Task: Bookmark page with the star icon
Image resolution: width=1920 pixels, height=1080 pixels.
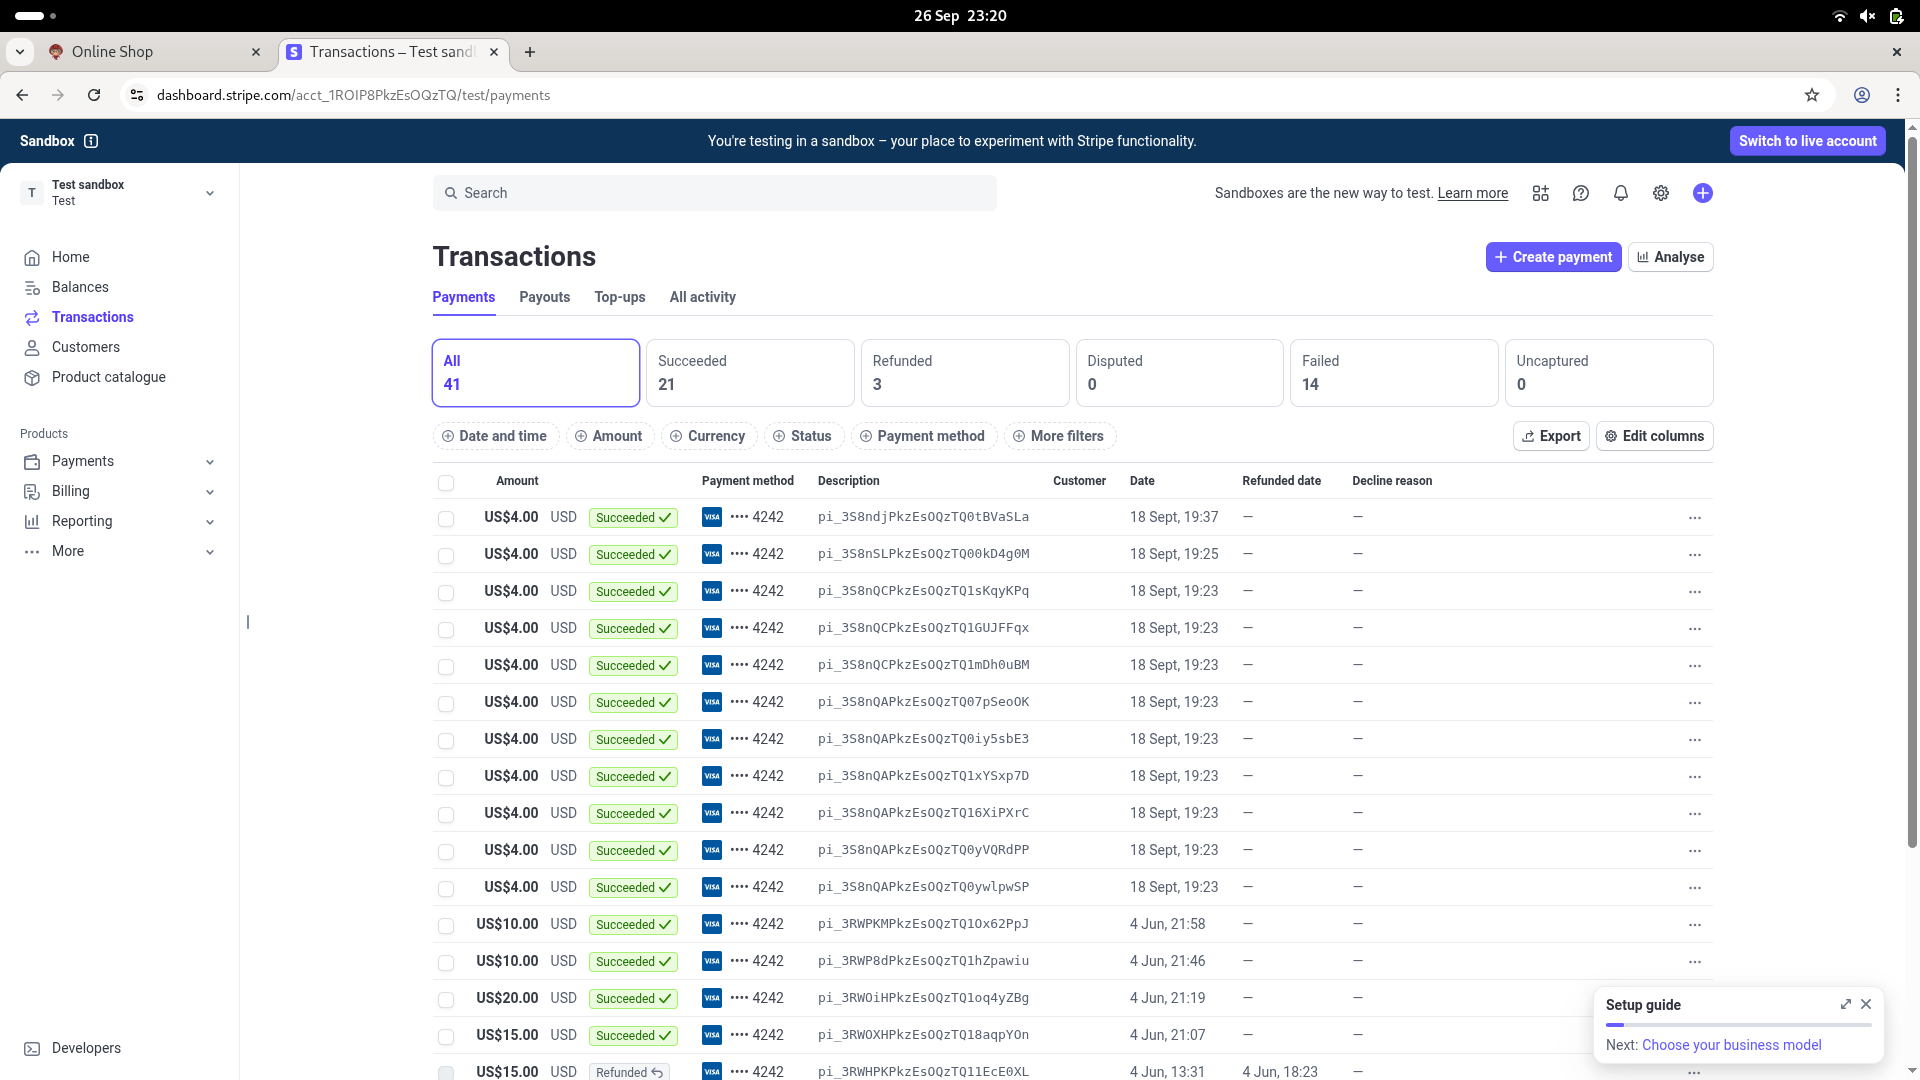Action: (x=1812, y=95)
